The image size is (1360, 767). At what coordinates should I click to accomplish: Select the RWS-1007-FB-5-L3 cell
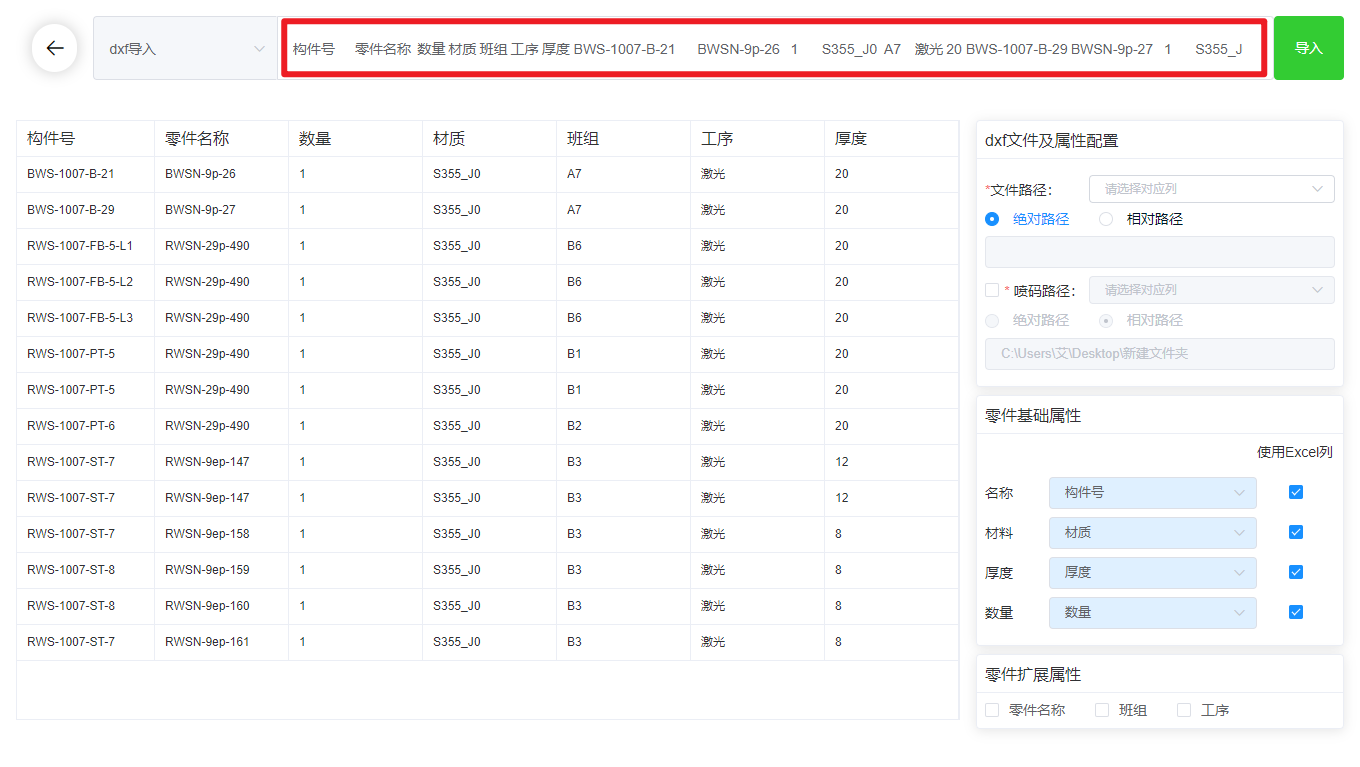[x=85, y=318]
